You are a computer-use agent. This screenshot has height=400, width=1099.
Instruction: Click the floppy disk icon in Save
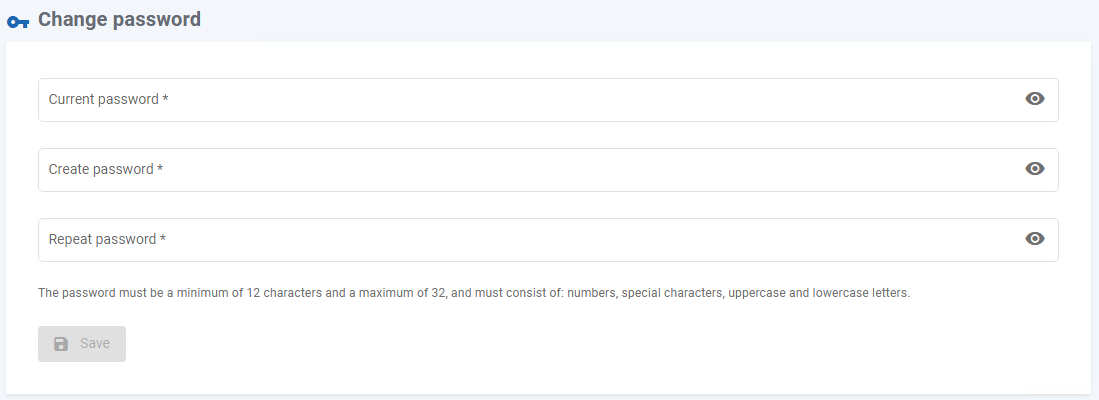pos(61,344)
